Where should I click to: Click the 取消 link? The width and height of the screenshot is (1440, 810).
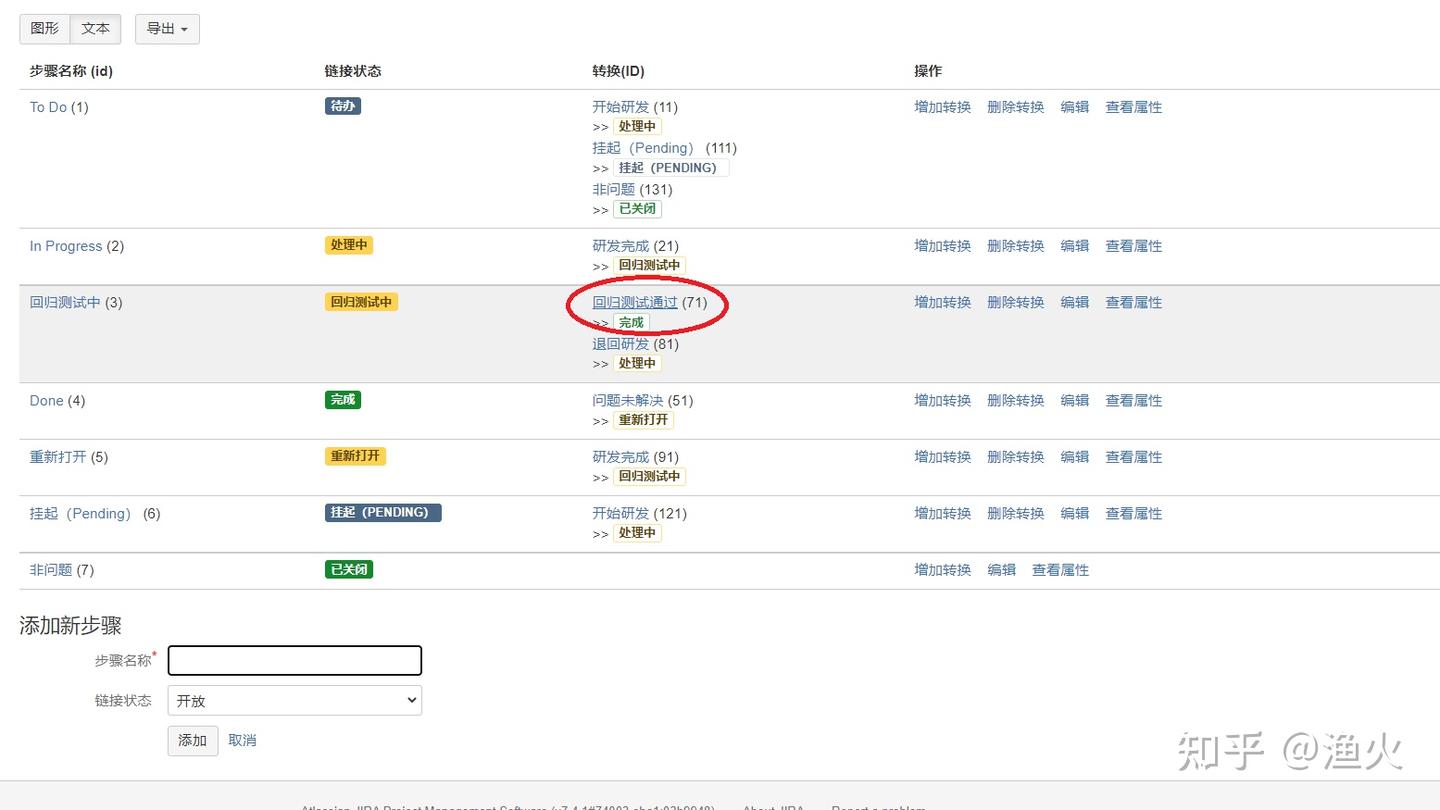(242, 740)
